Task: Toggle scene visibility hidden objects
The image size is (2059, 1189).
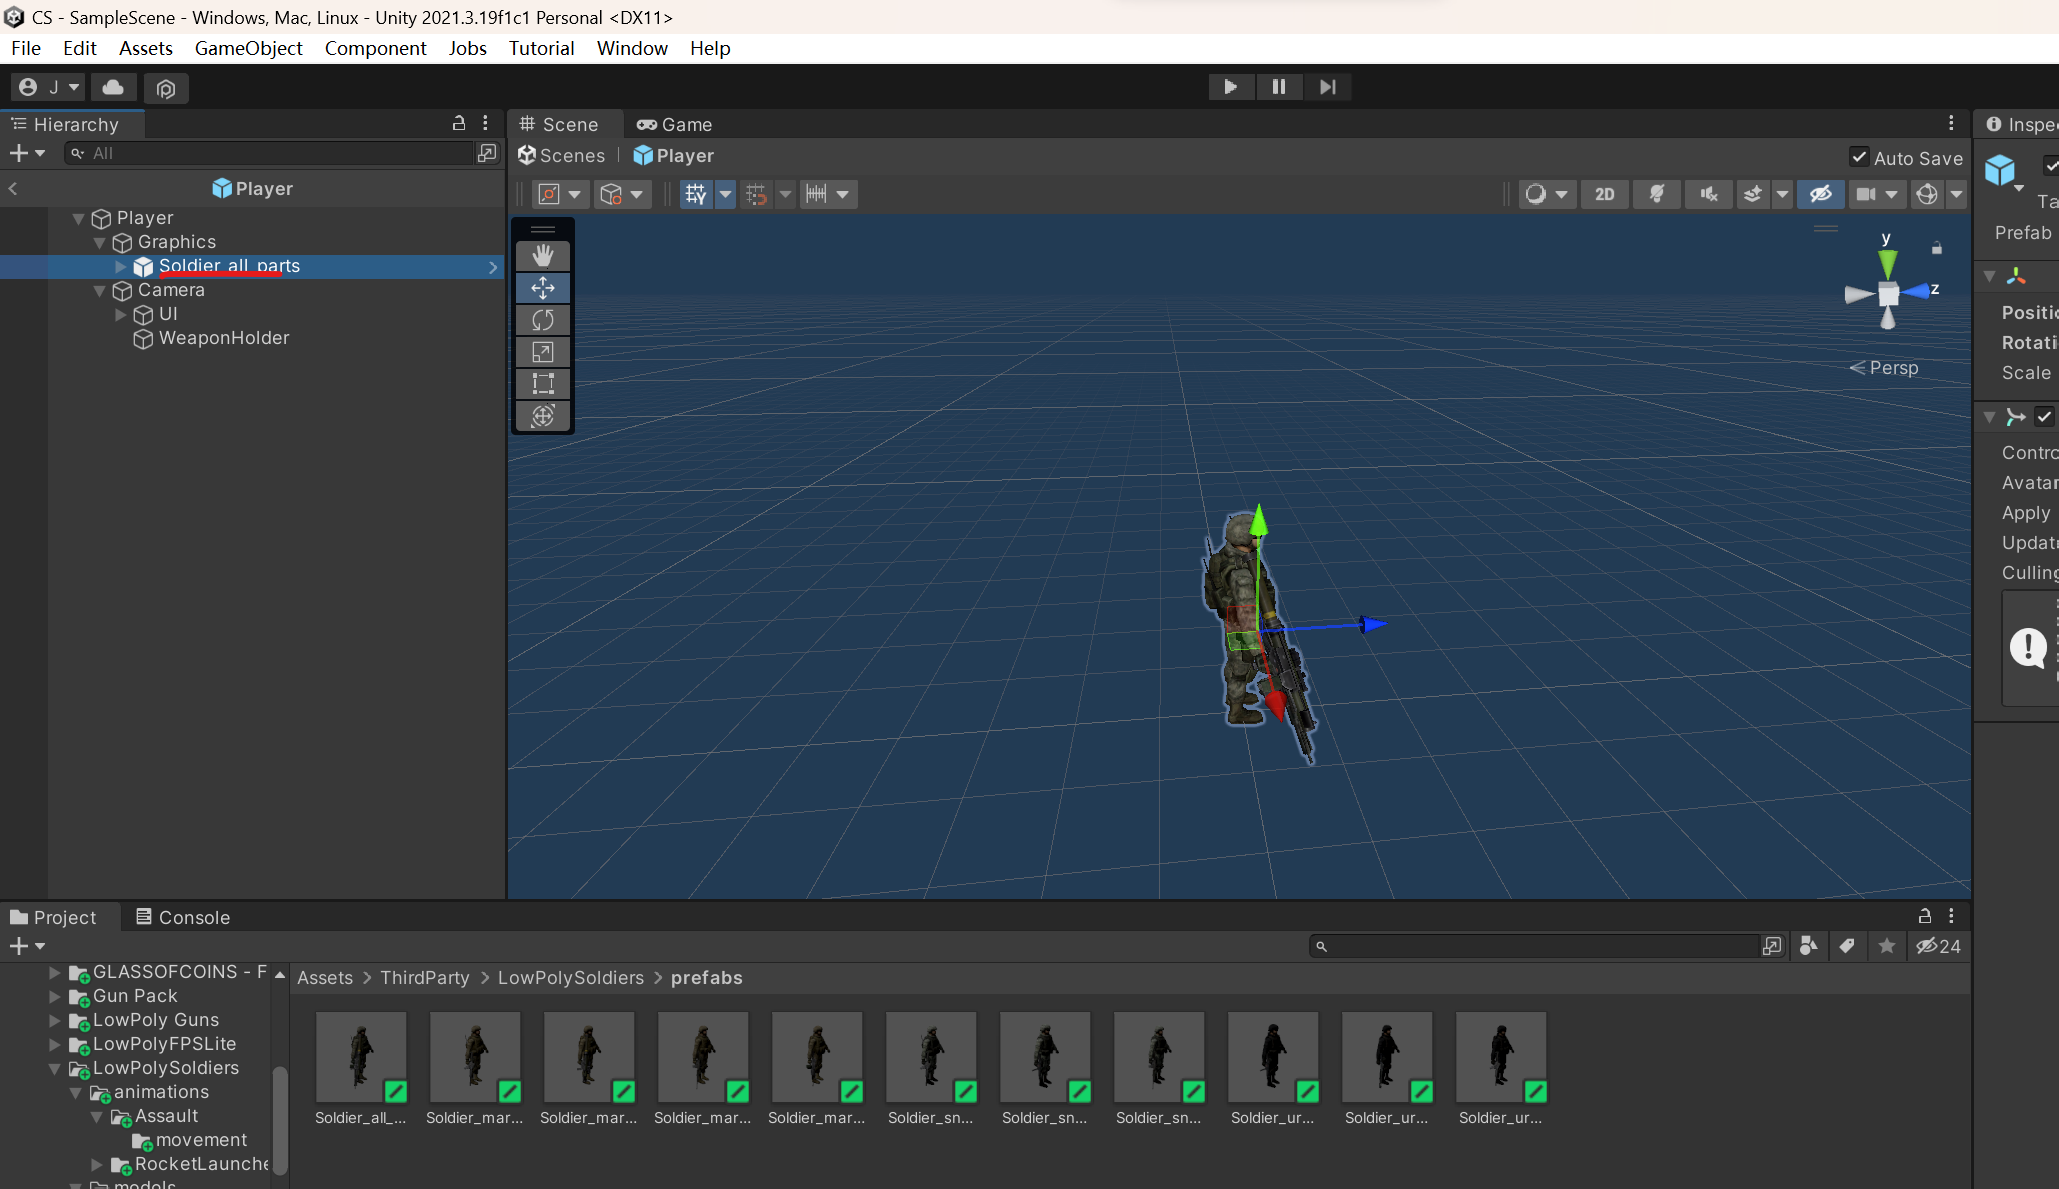Action: (1820, 194)
